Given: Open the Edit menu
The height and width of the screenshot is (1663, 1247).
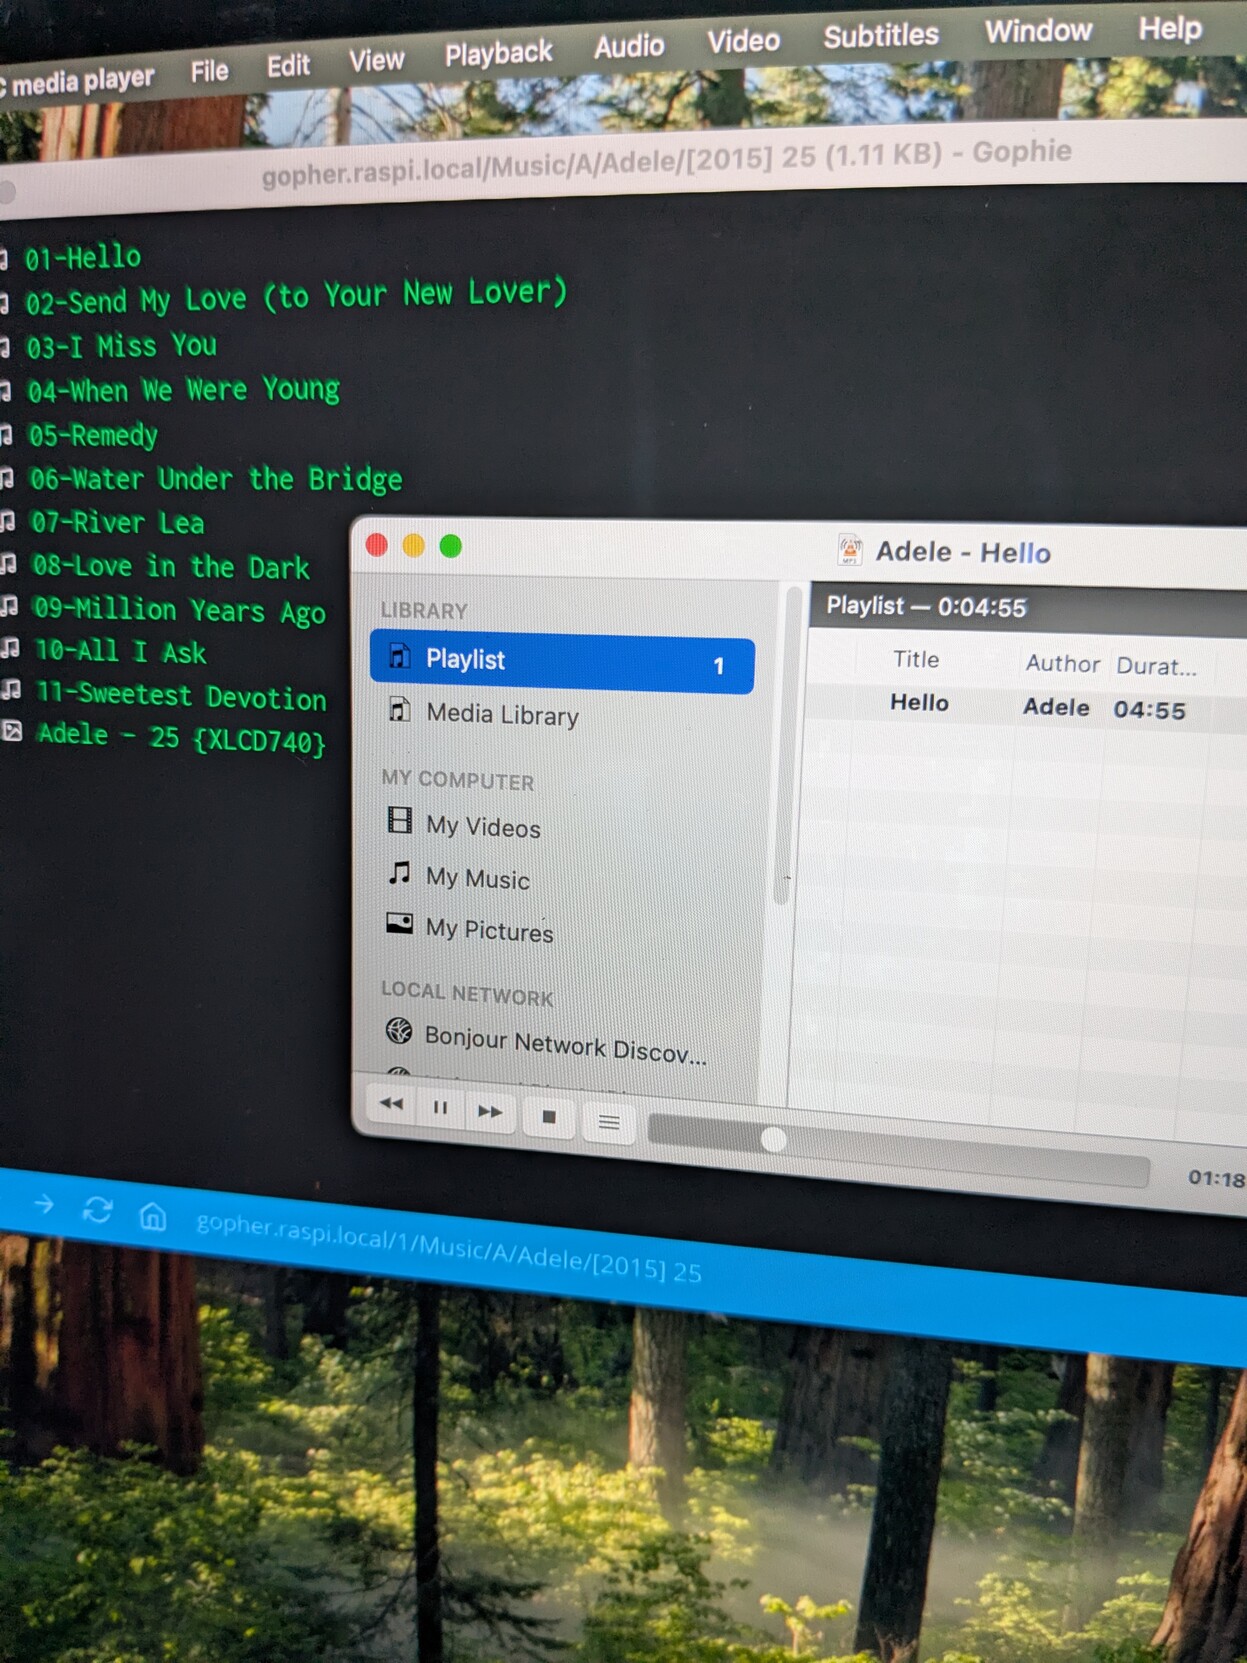Looking at the screenshot, I should pyautogui.click(x=288, y=66).
